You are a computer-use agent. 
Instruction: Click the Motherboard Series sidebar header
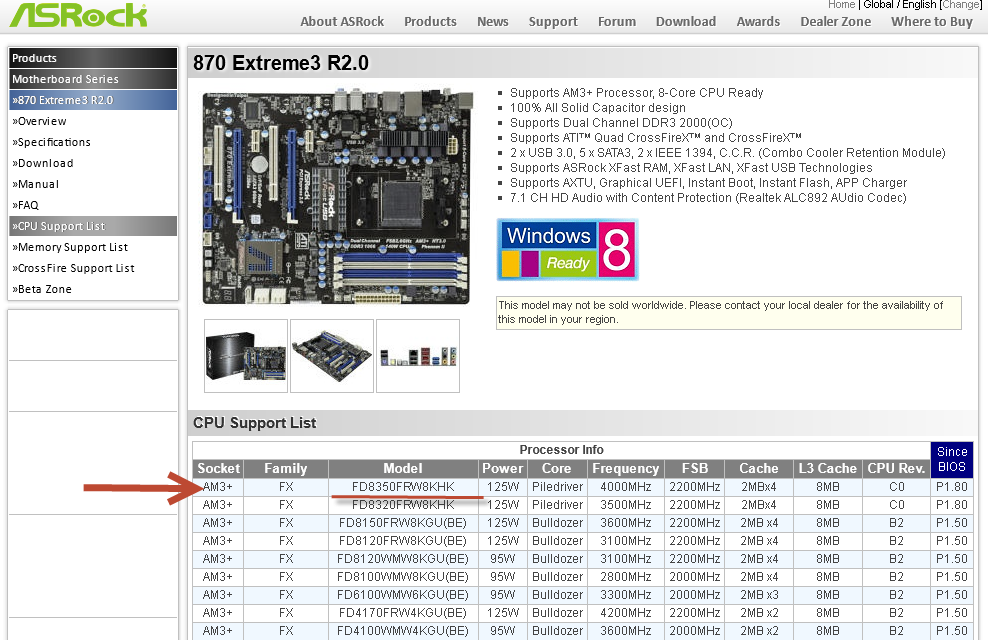coord(93,79)
